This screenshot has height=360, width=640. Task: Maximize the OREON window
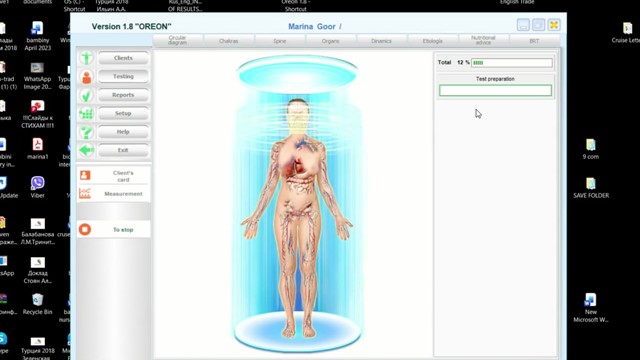tap(538, 25)
